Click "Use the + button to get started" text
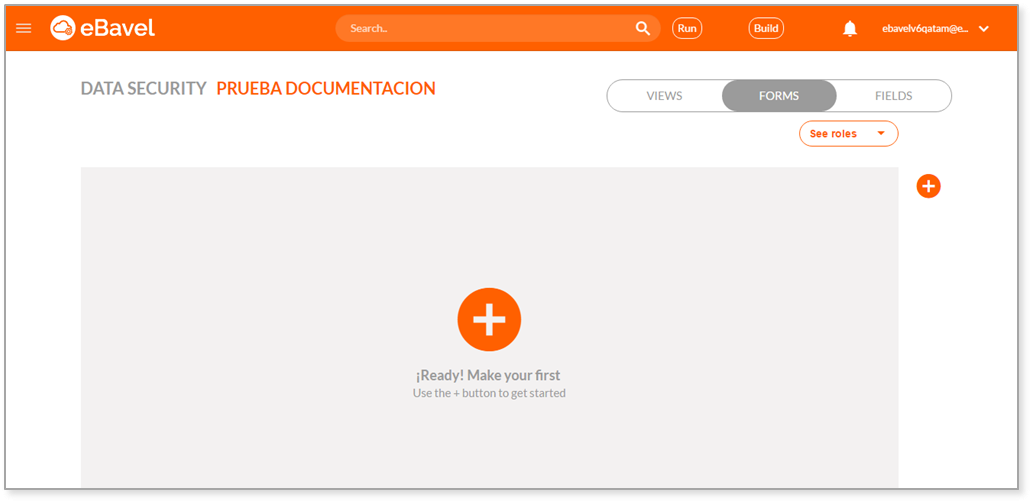The height and width of the screenshot is (503, 1032). click(489, 394)
